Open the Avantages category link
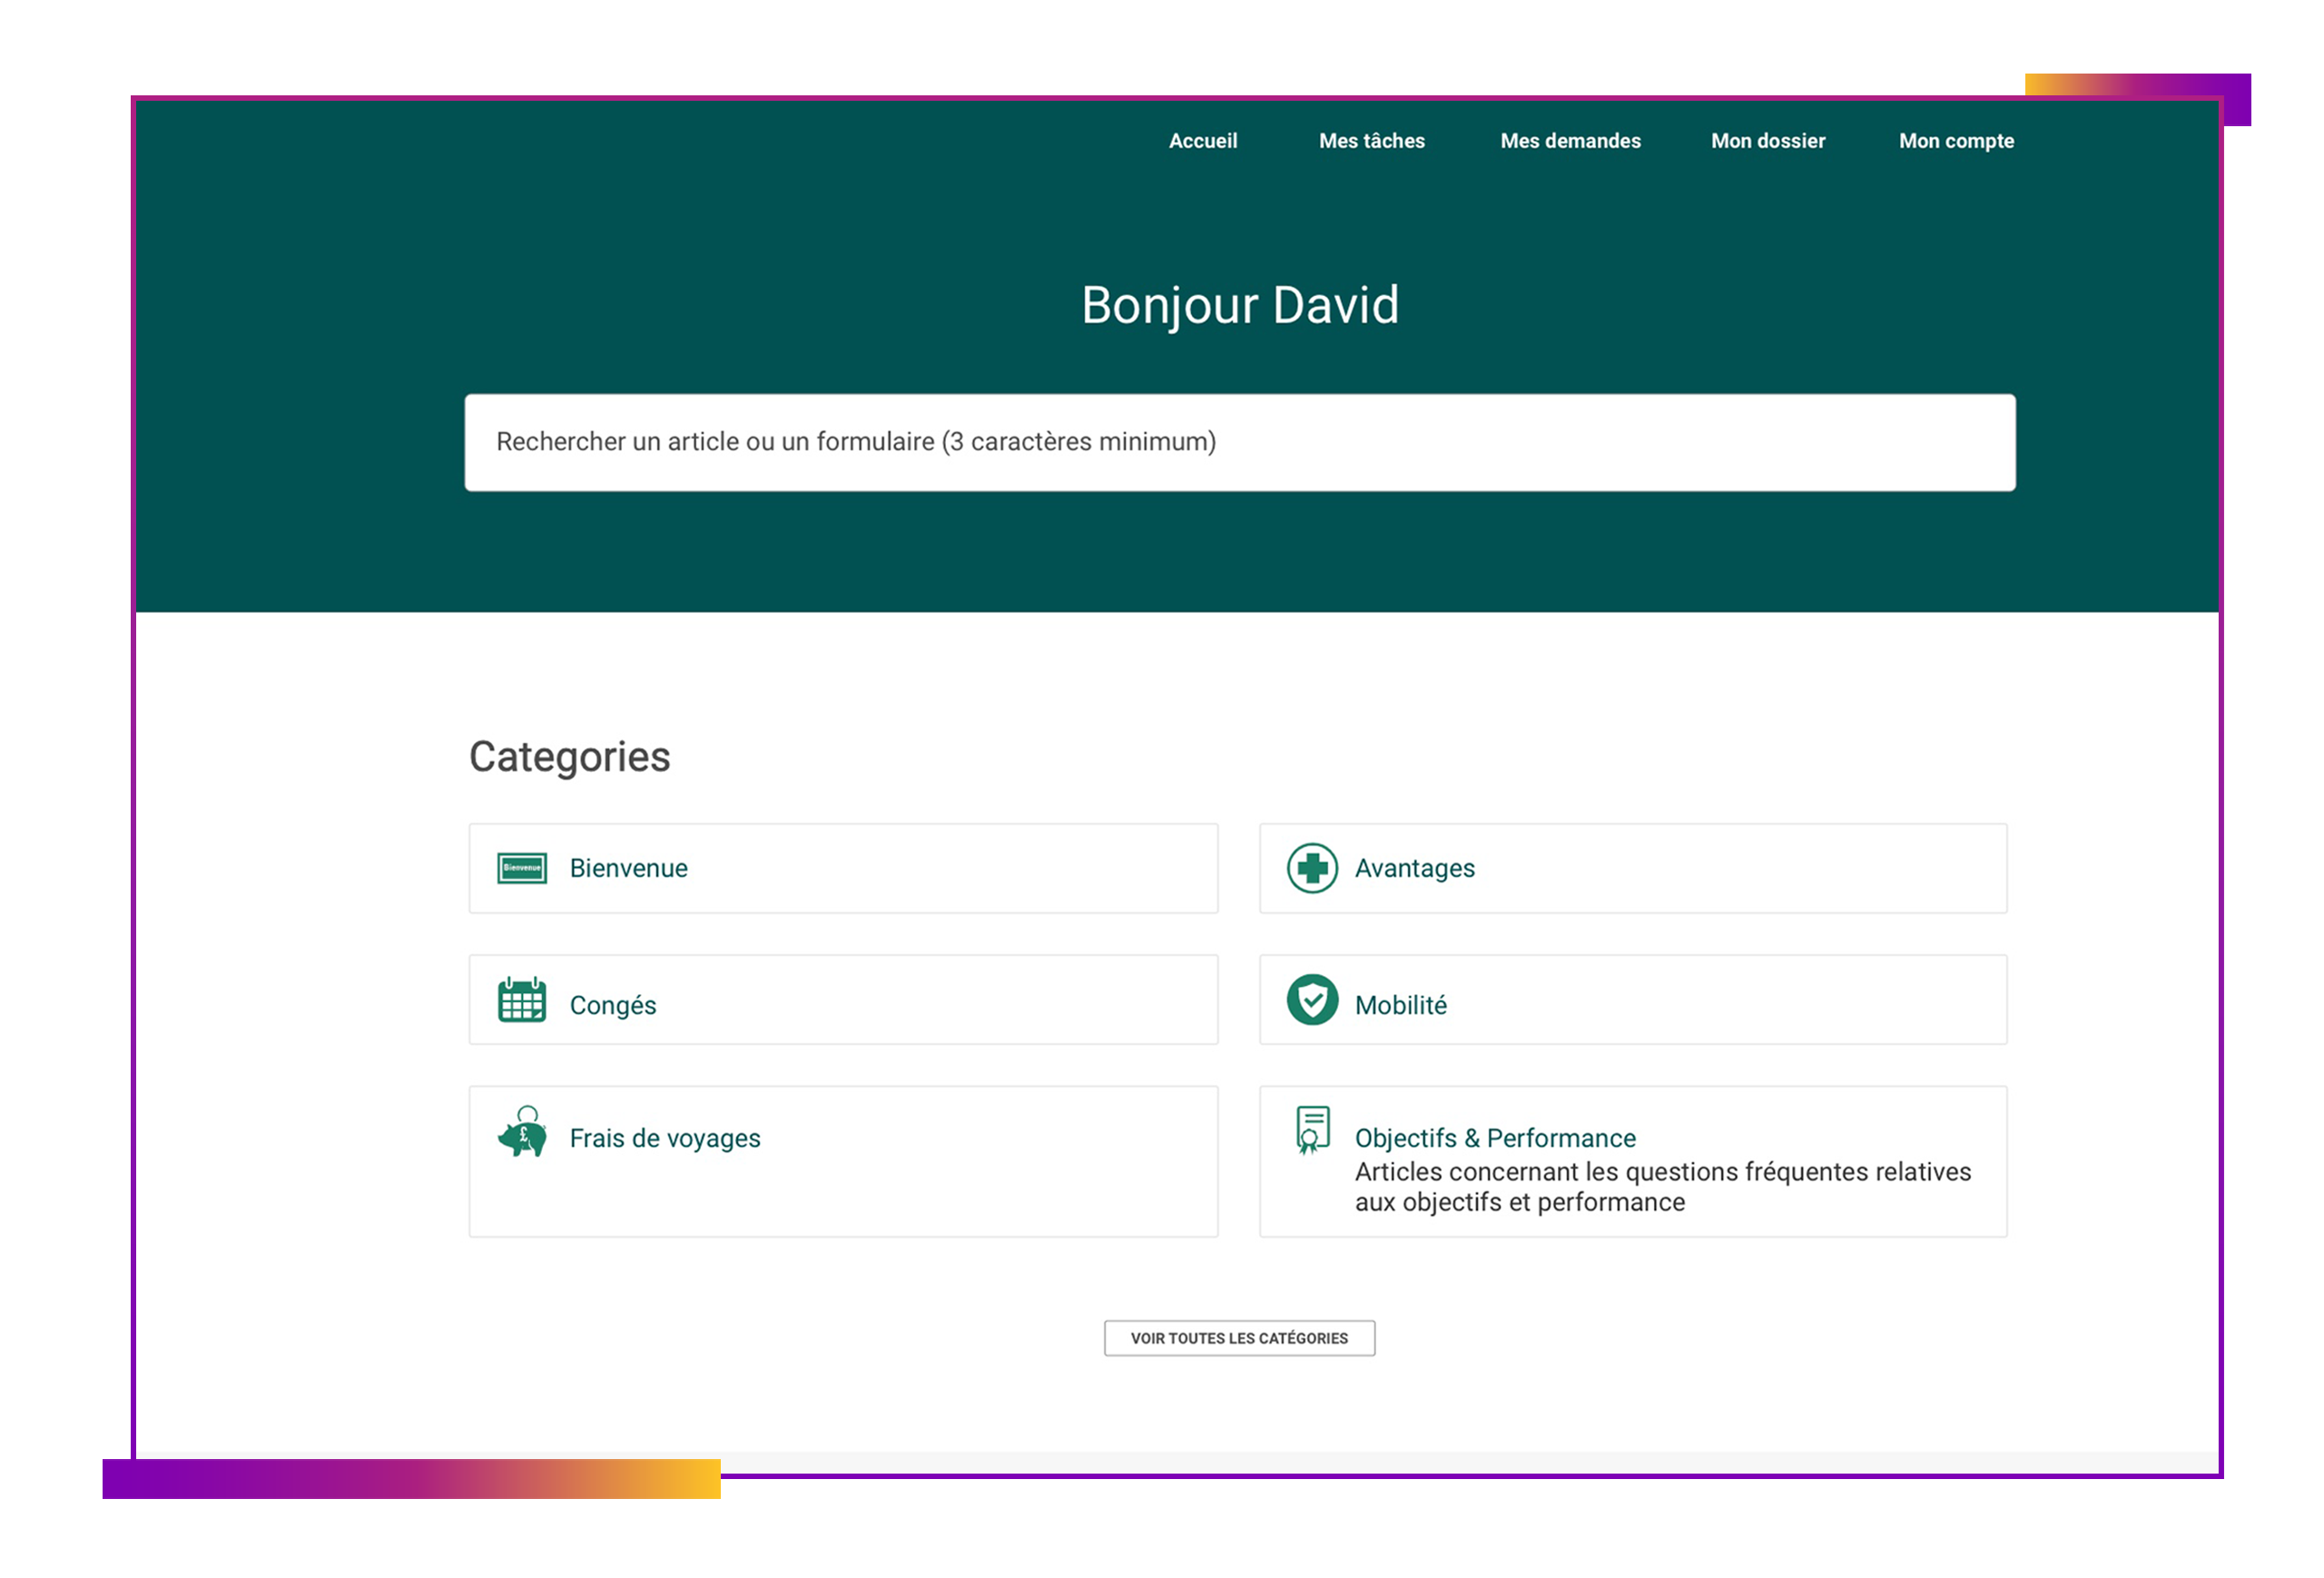2324x1578 pixels. coord(1414,868)
